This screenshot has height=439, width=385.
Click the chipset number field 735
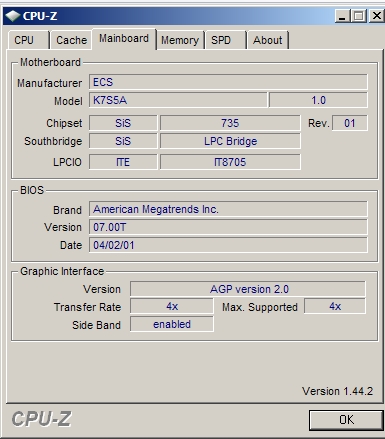point(230,123)
